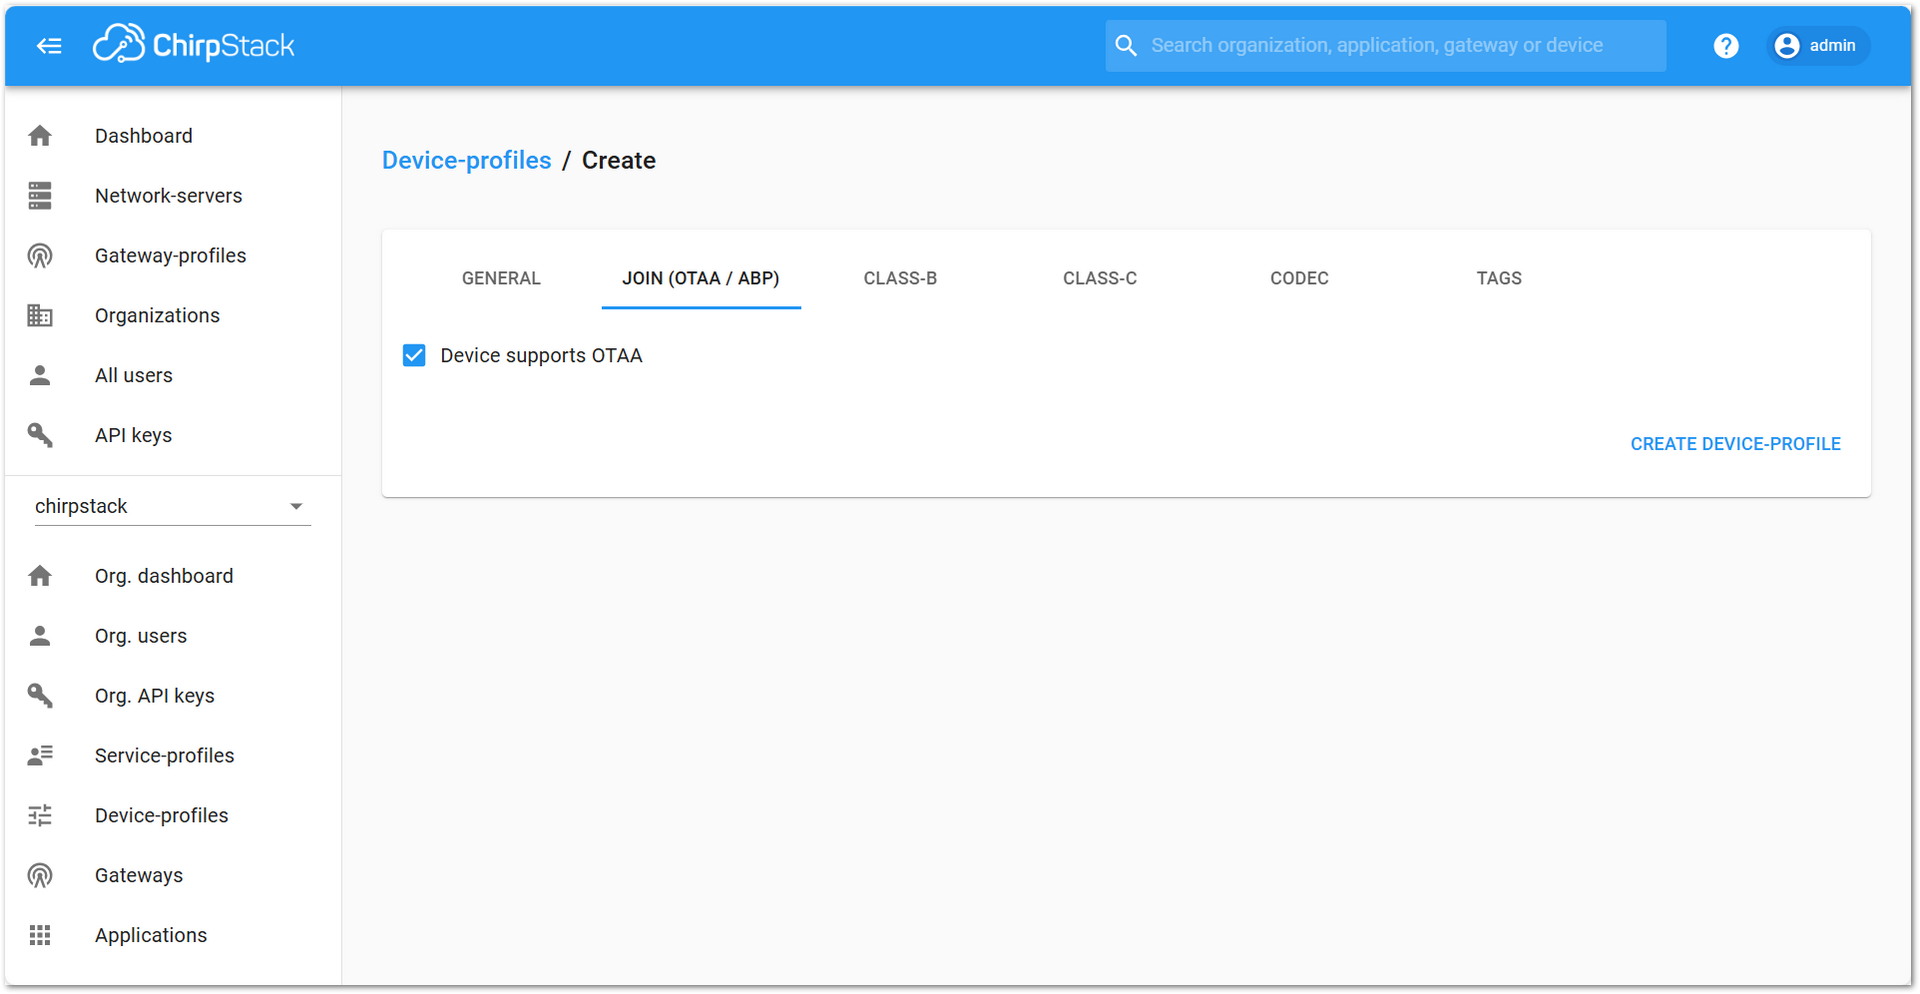Click the Device-profiles sliders icon

pos(40,815)
